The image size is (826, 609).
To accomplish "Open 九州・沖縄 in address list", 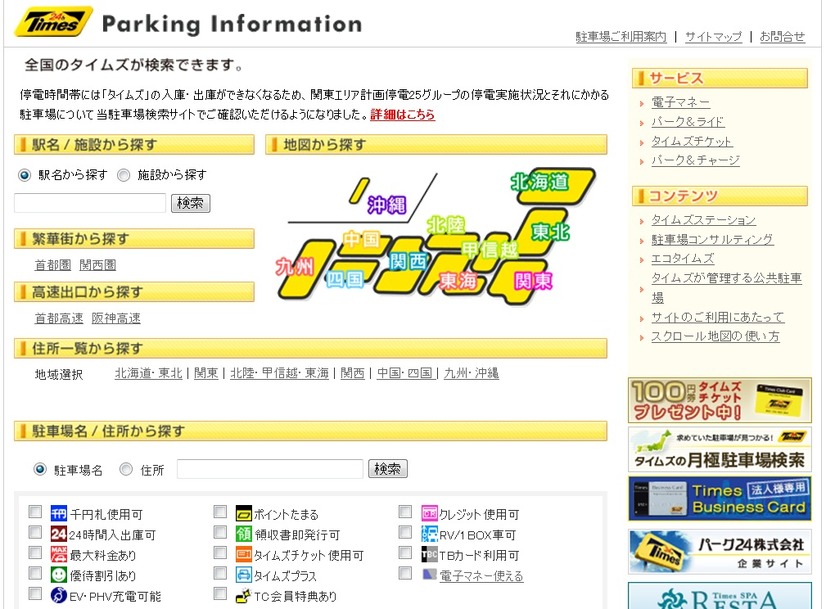I will (471, 373).
